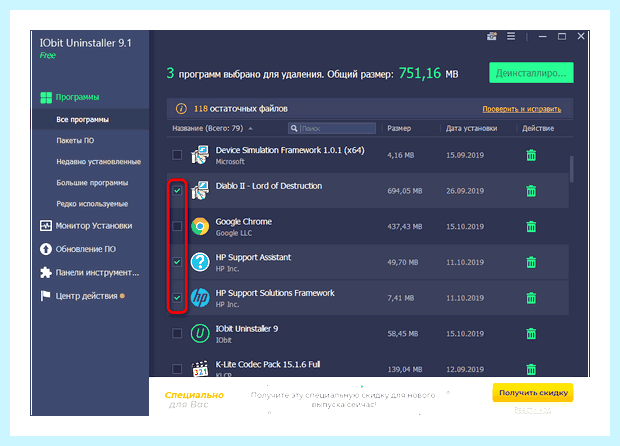Click the info icon beside 118 leftover files
This screenshot has width=620, height=446.
pyautogui.click(x=181, y=108)
